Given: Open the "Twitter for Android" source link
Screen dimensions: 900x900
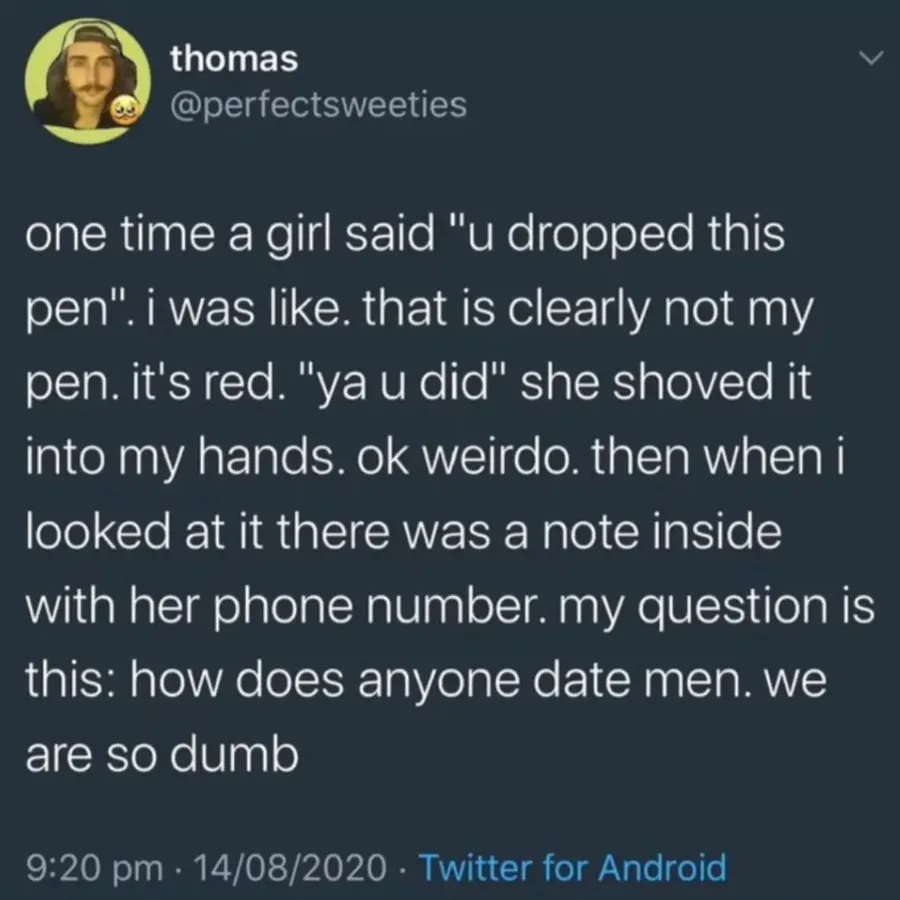Looking at the screenshot, I should click(571, 866).
